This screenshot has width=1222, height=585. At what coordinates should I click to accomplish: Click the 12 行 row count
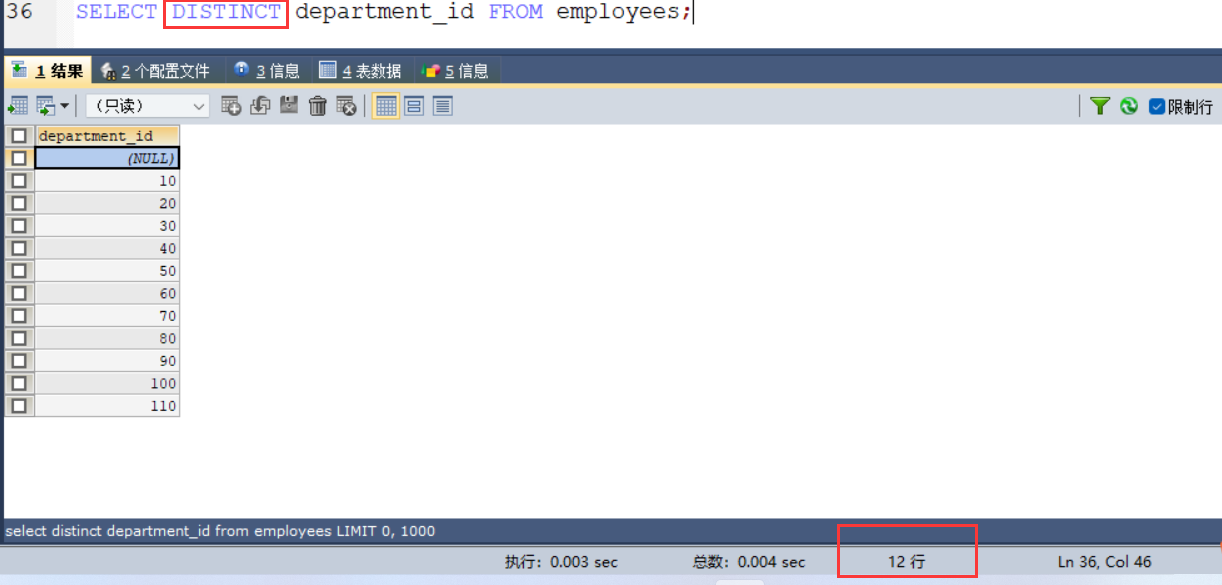coord(907,562)
